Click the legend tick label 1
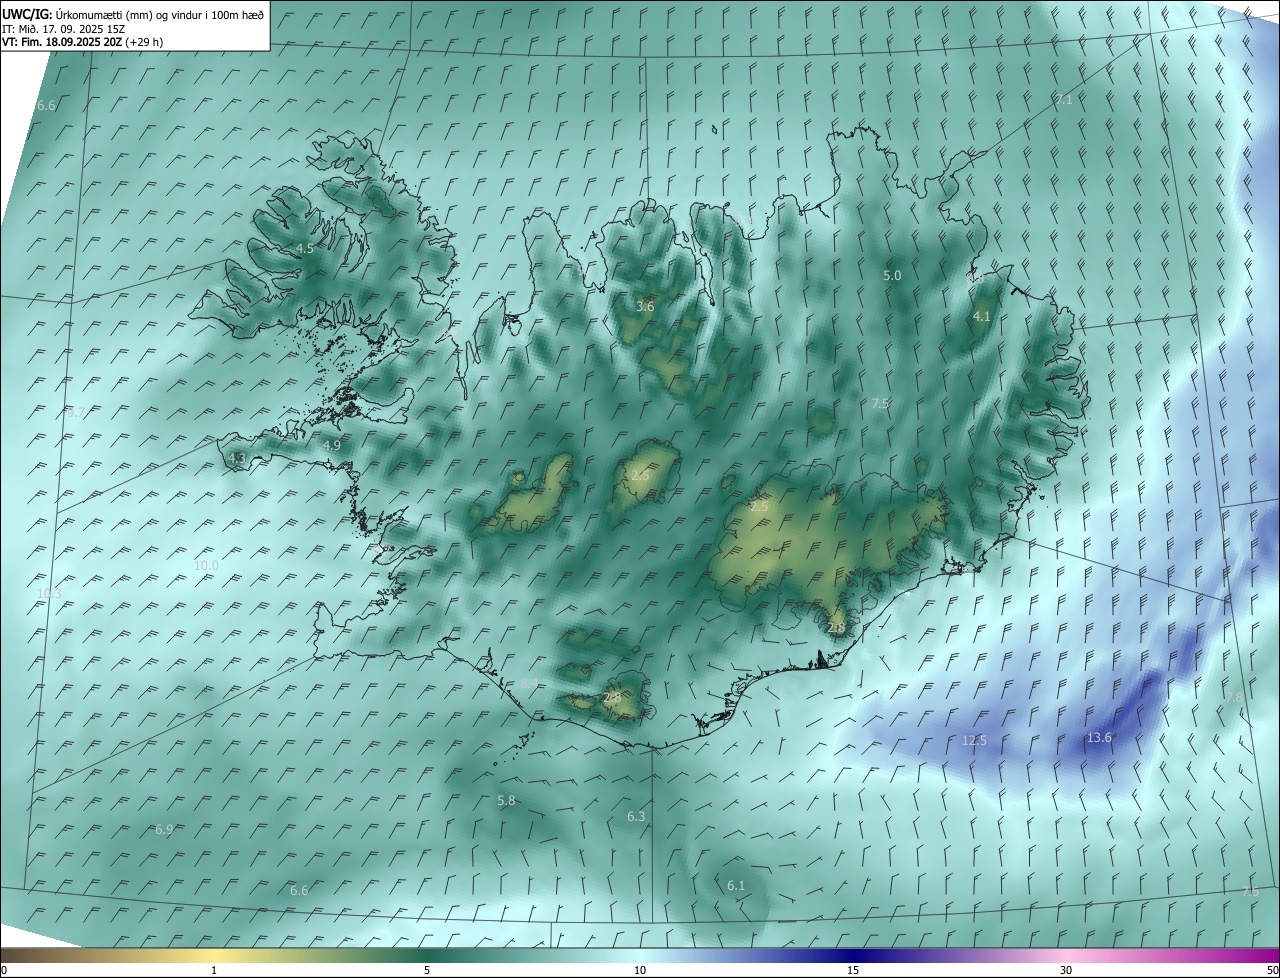This screenshot has height=978, width=1280. pos(214,970)
